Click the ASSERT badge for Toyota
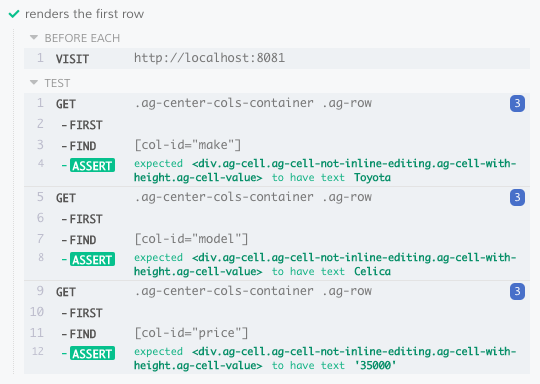Image resolution: width=540 pixels, height=384 pixels. (92, 165)
